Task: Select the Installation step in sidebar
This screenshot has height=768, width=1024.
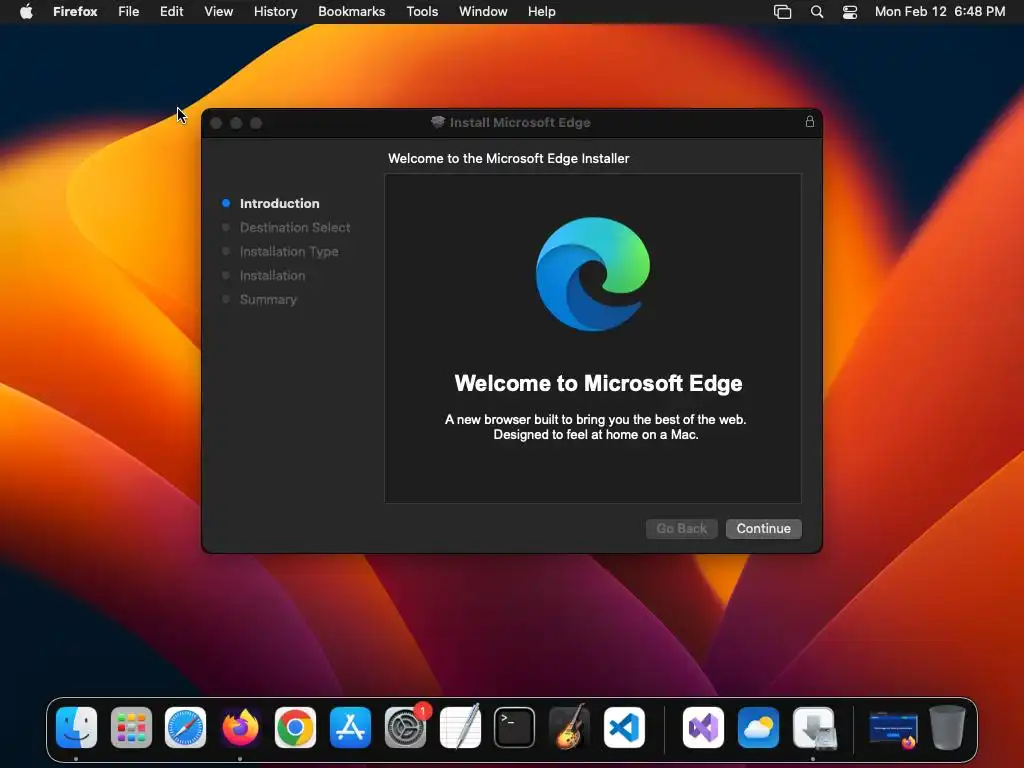Action: point(272,276)
